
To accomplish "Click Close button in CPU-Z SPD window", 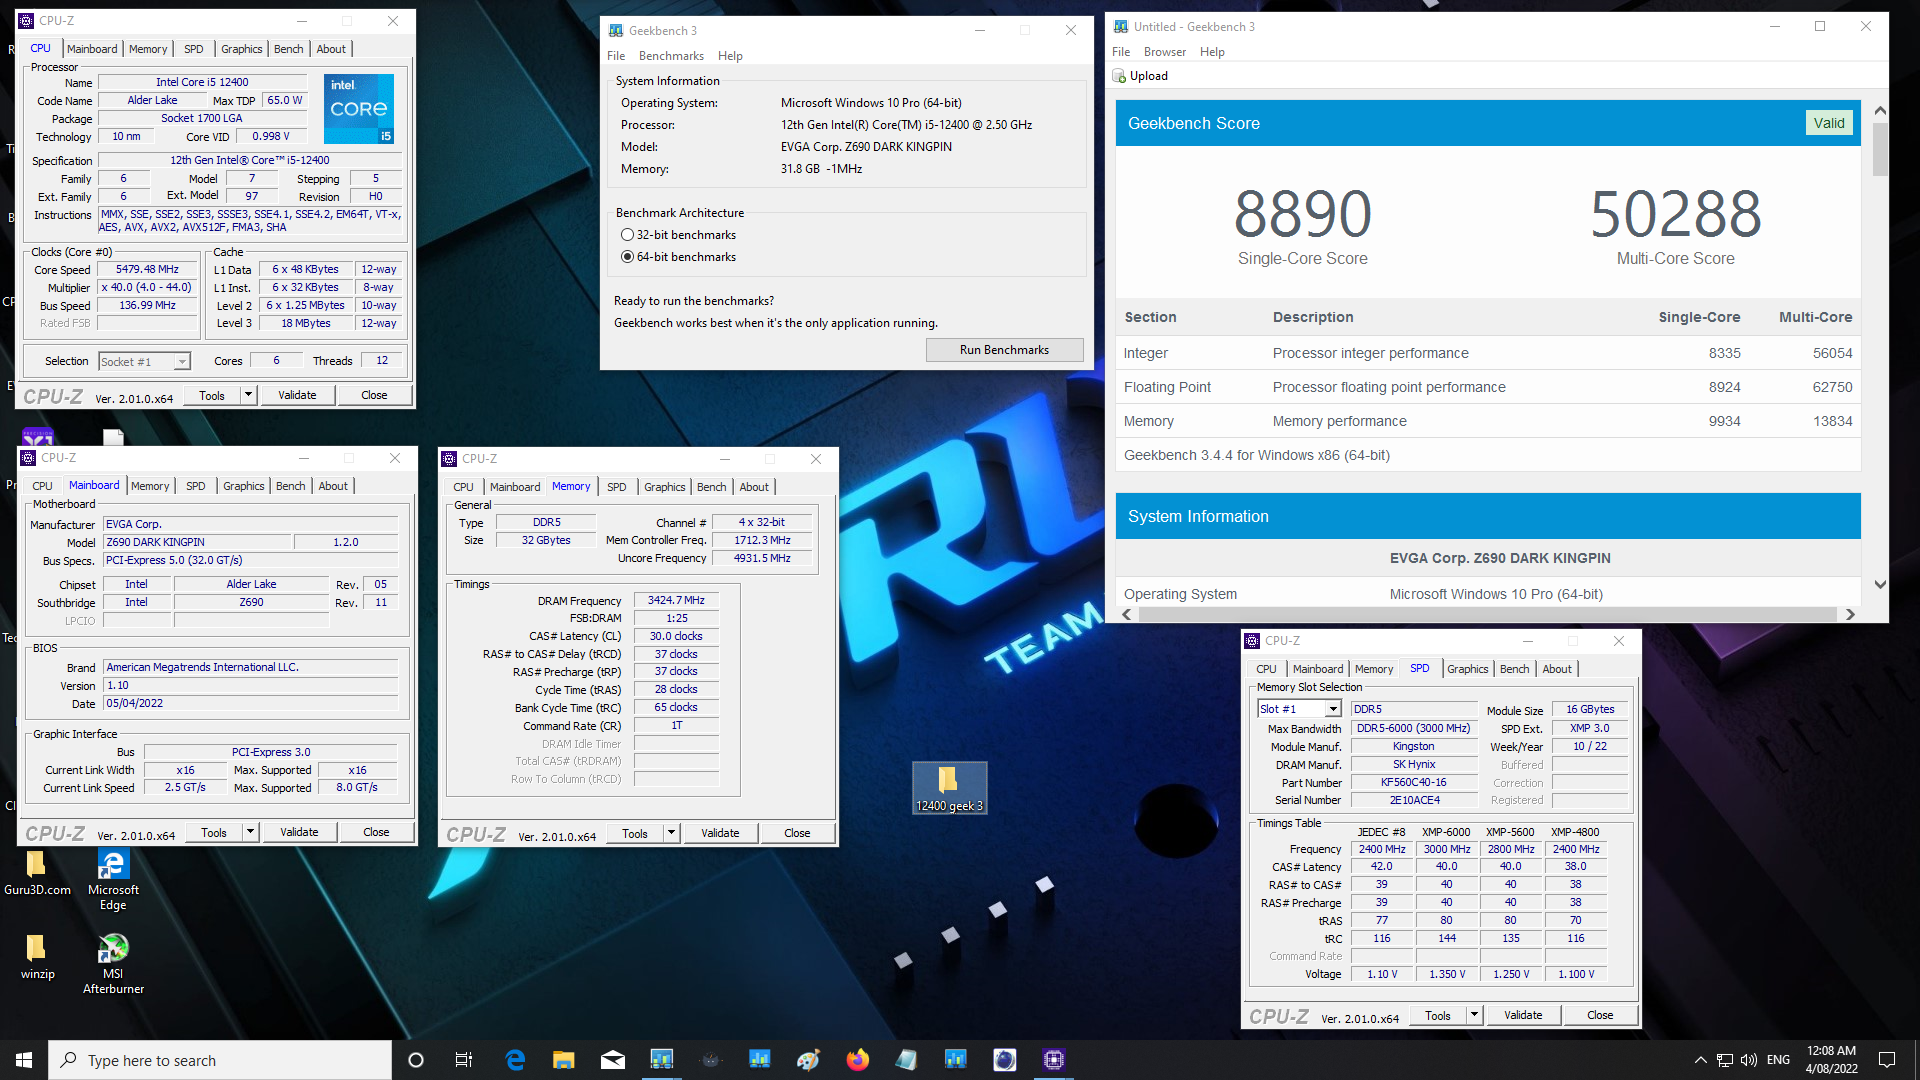I will click(x=1600, y=1015).
